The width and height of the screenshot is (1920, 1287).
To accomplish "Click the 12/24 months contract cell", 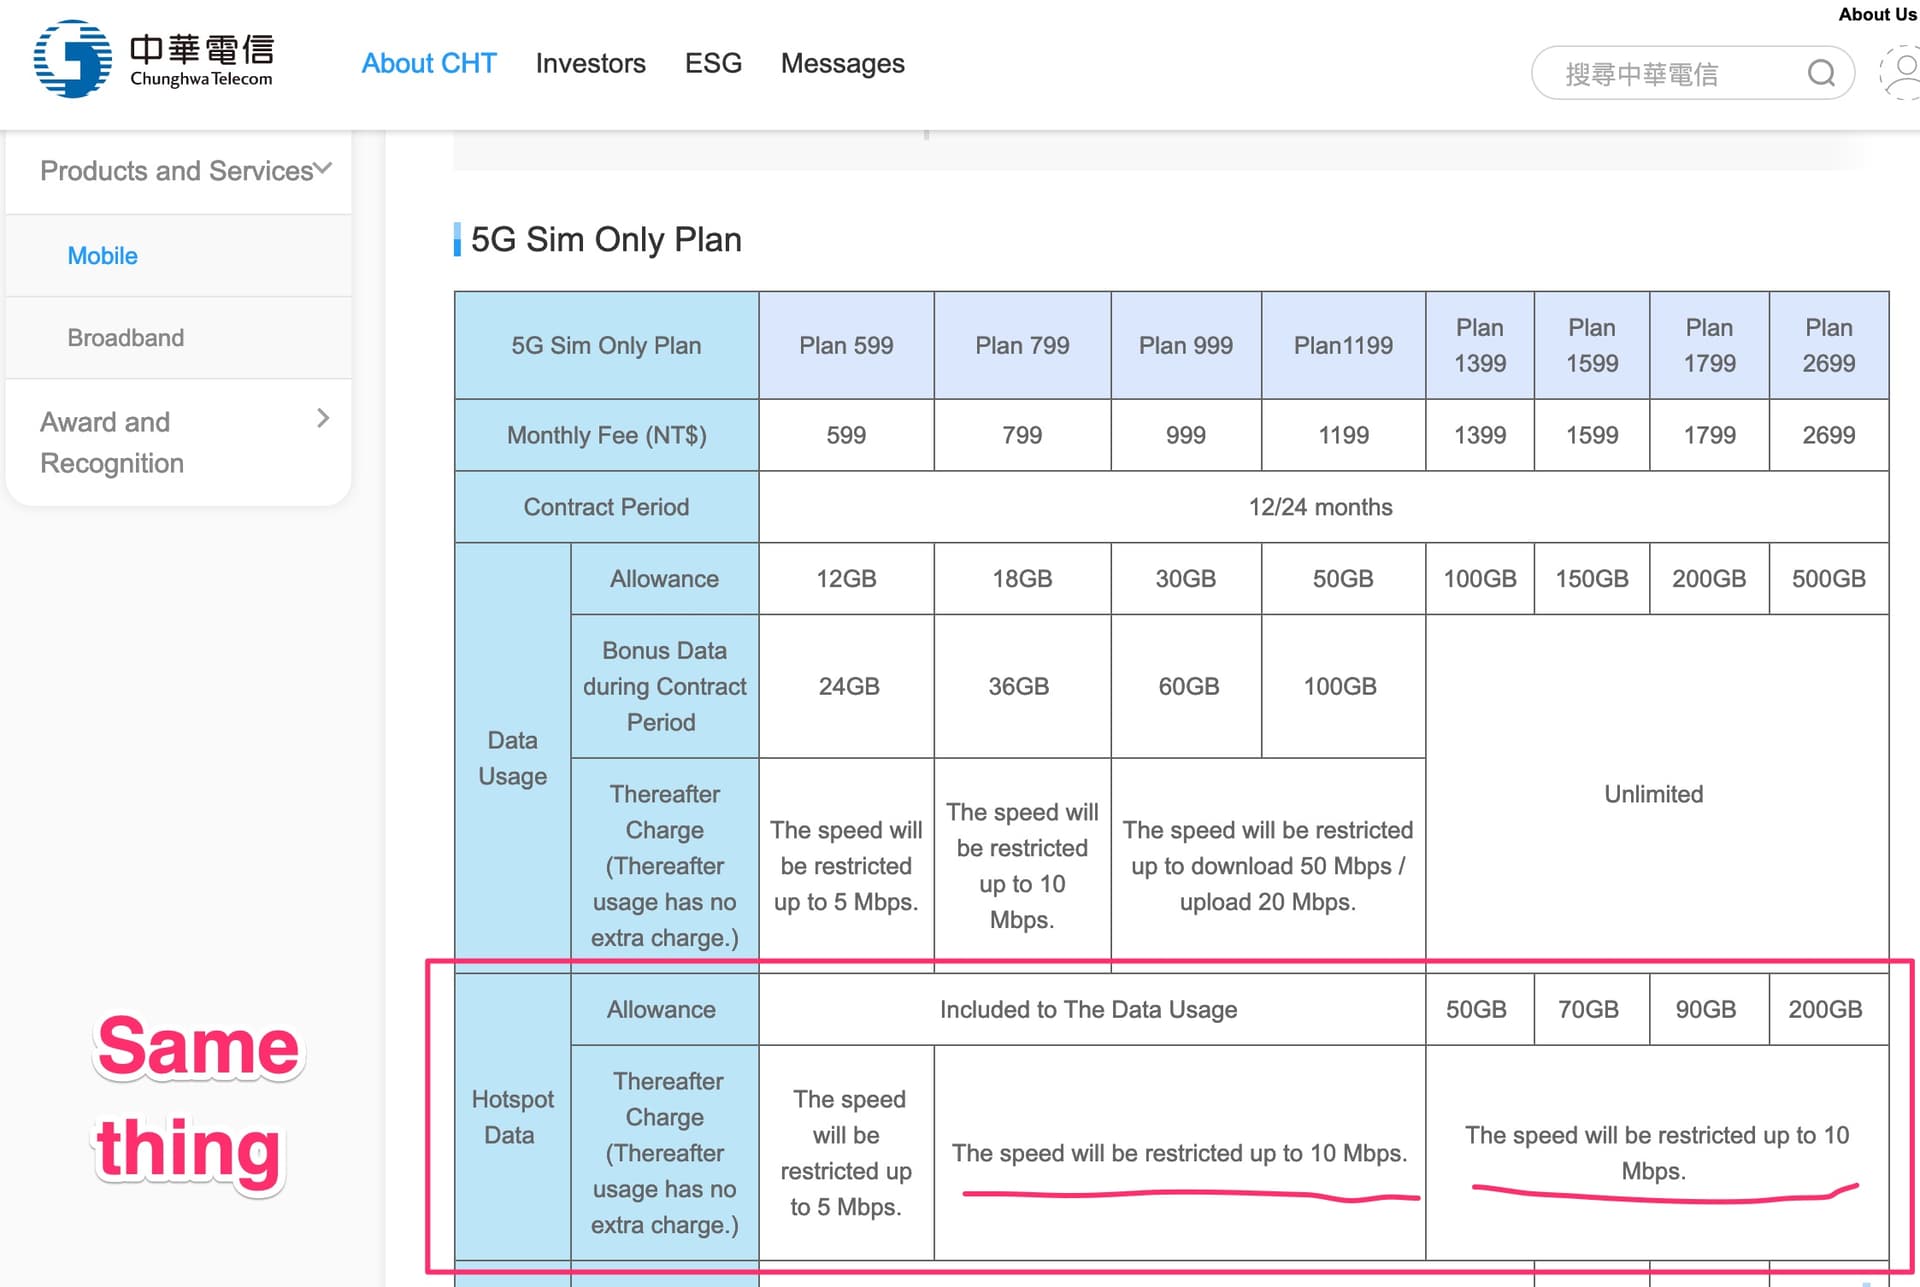I will 1320,507.
